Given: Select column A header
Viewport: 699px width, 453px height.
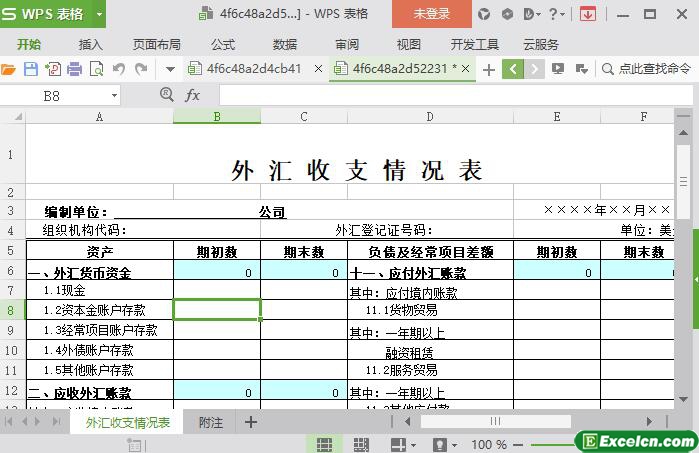Looking at the screenshot, I should point(99,117).
